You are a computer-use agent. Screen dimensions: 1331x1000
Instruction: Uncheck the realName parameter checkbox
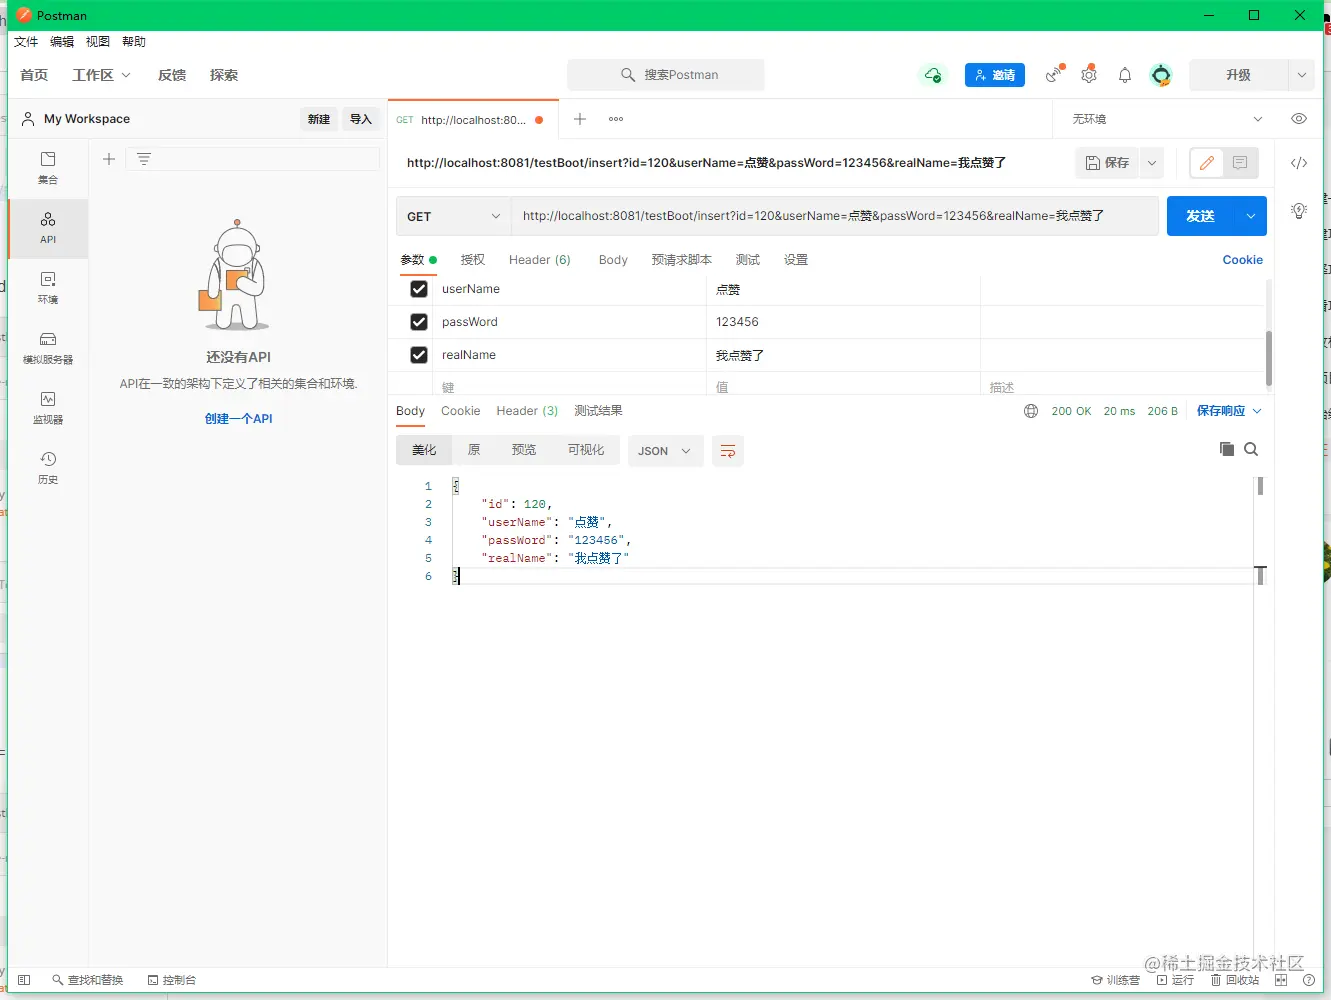[x=419, y=355]
